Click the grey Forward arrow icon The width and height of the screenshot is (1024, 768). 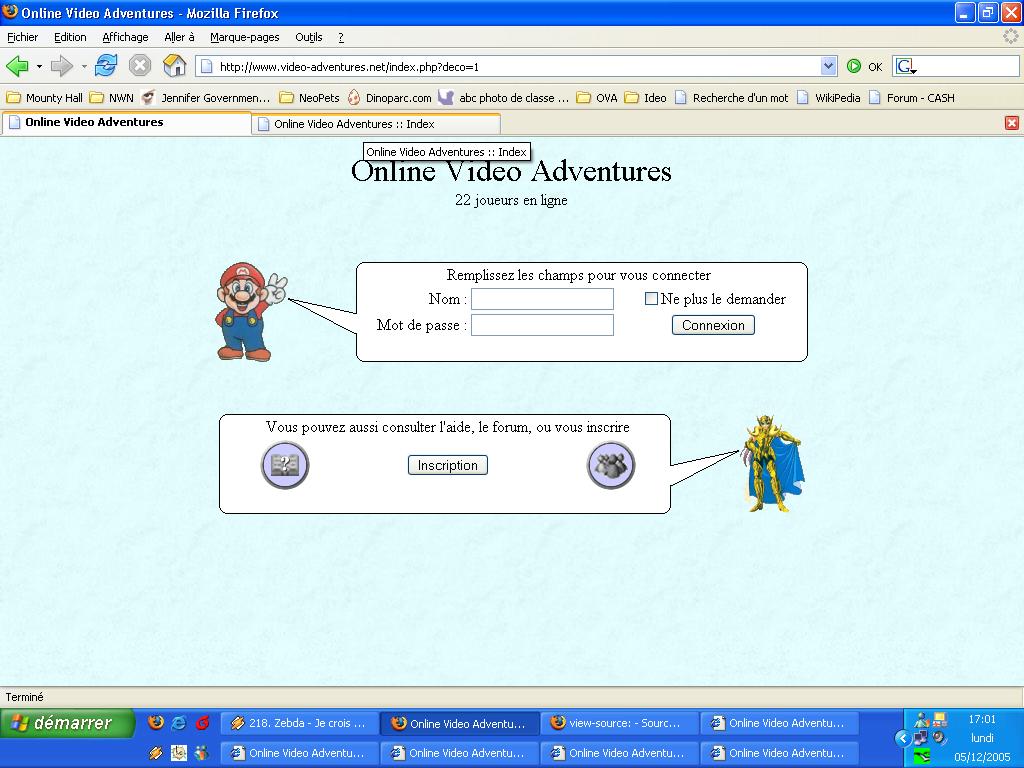click(x=62, y=66)
